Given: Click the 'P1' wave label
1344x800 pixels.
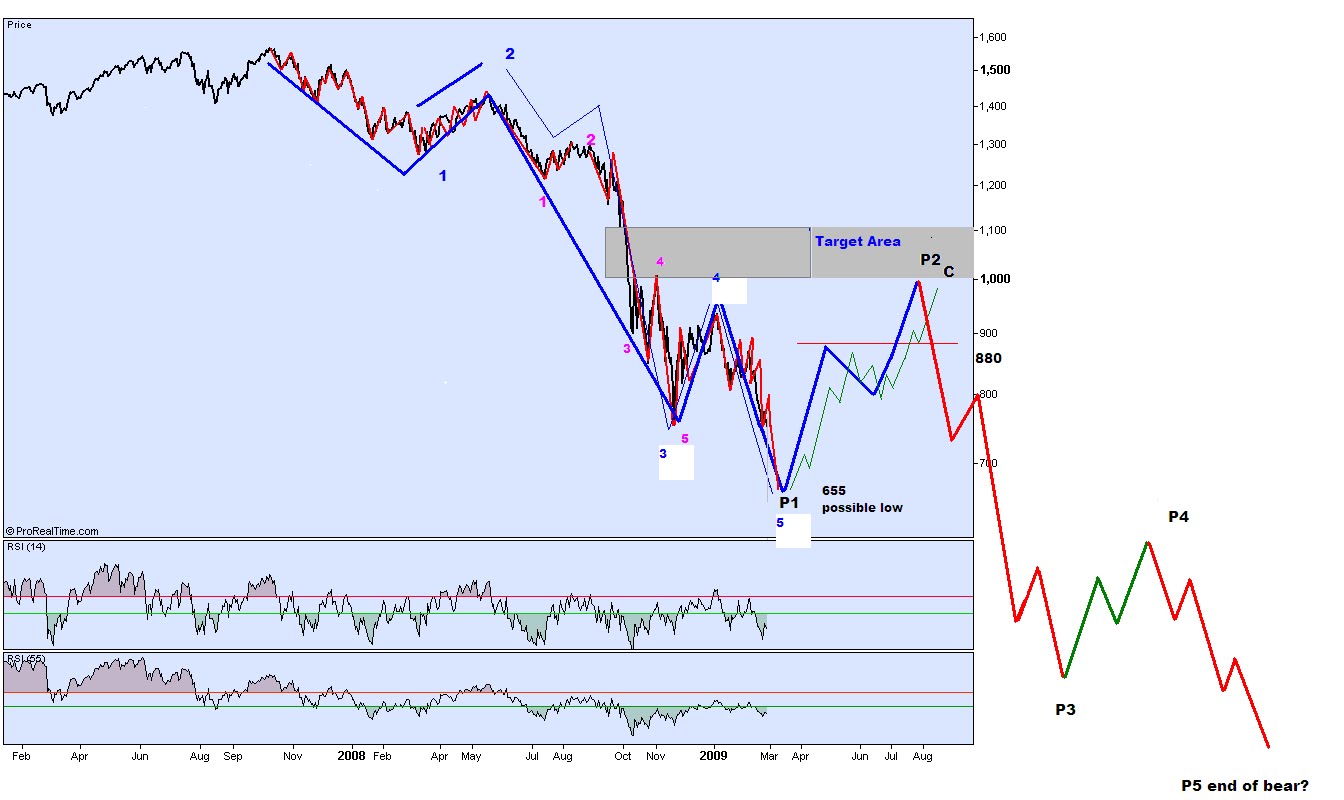Looking at the screenshot, I should [790, 502].
